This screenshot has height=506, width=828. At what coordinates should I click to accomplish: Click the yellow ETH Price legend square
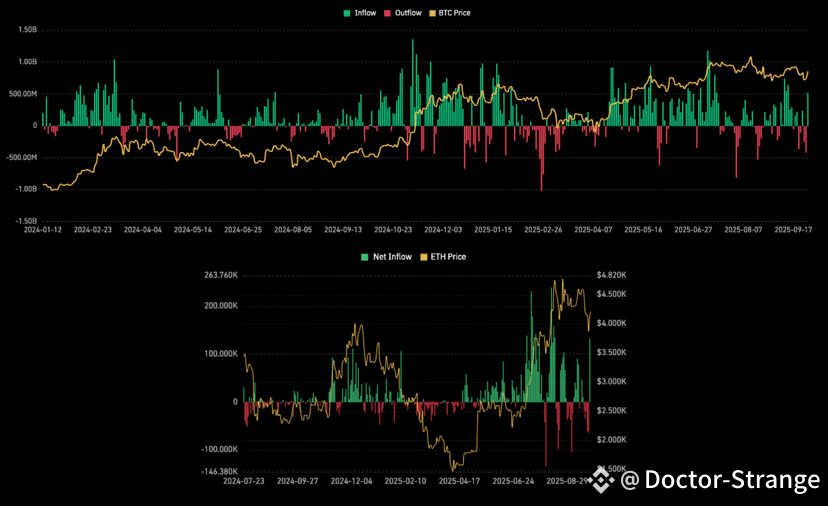coord(423,257)
